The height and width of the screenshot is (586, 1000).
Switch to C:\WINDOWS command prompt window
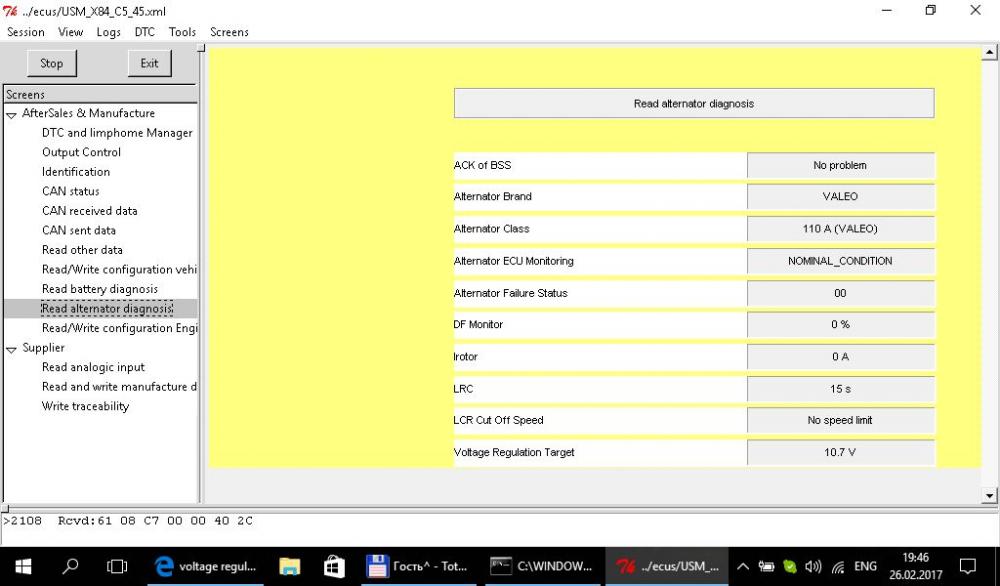click(541, 566)
